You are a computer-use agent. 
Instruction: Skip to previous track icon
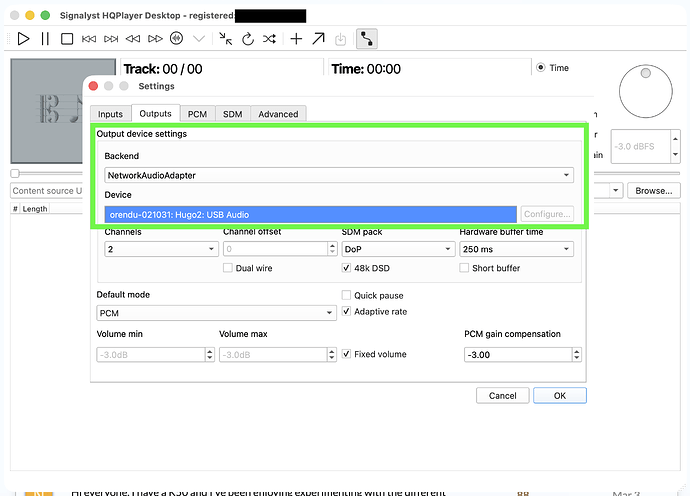[89, 39]
